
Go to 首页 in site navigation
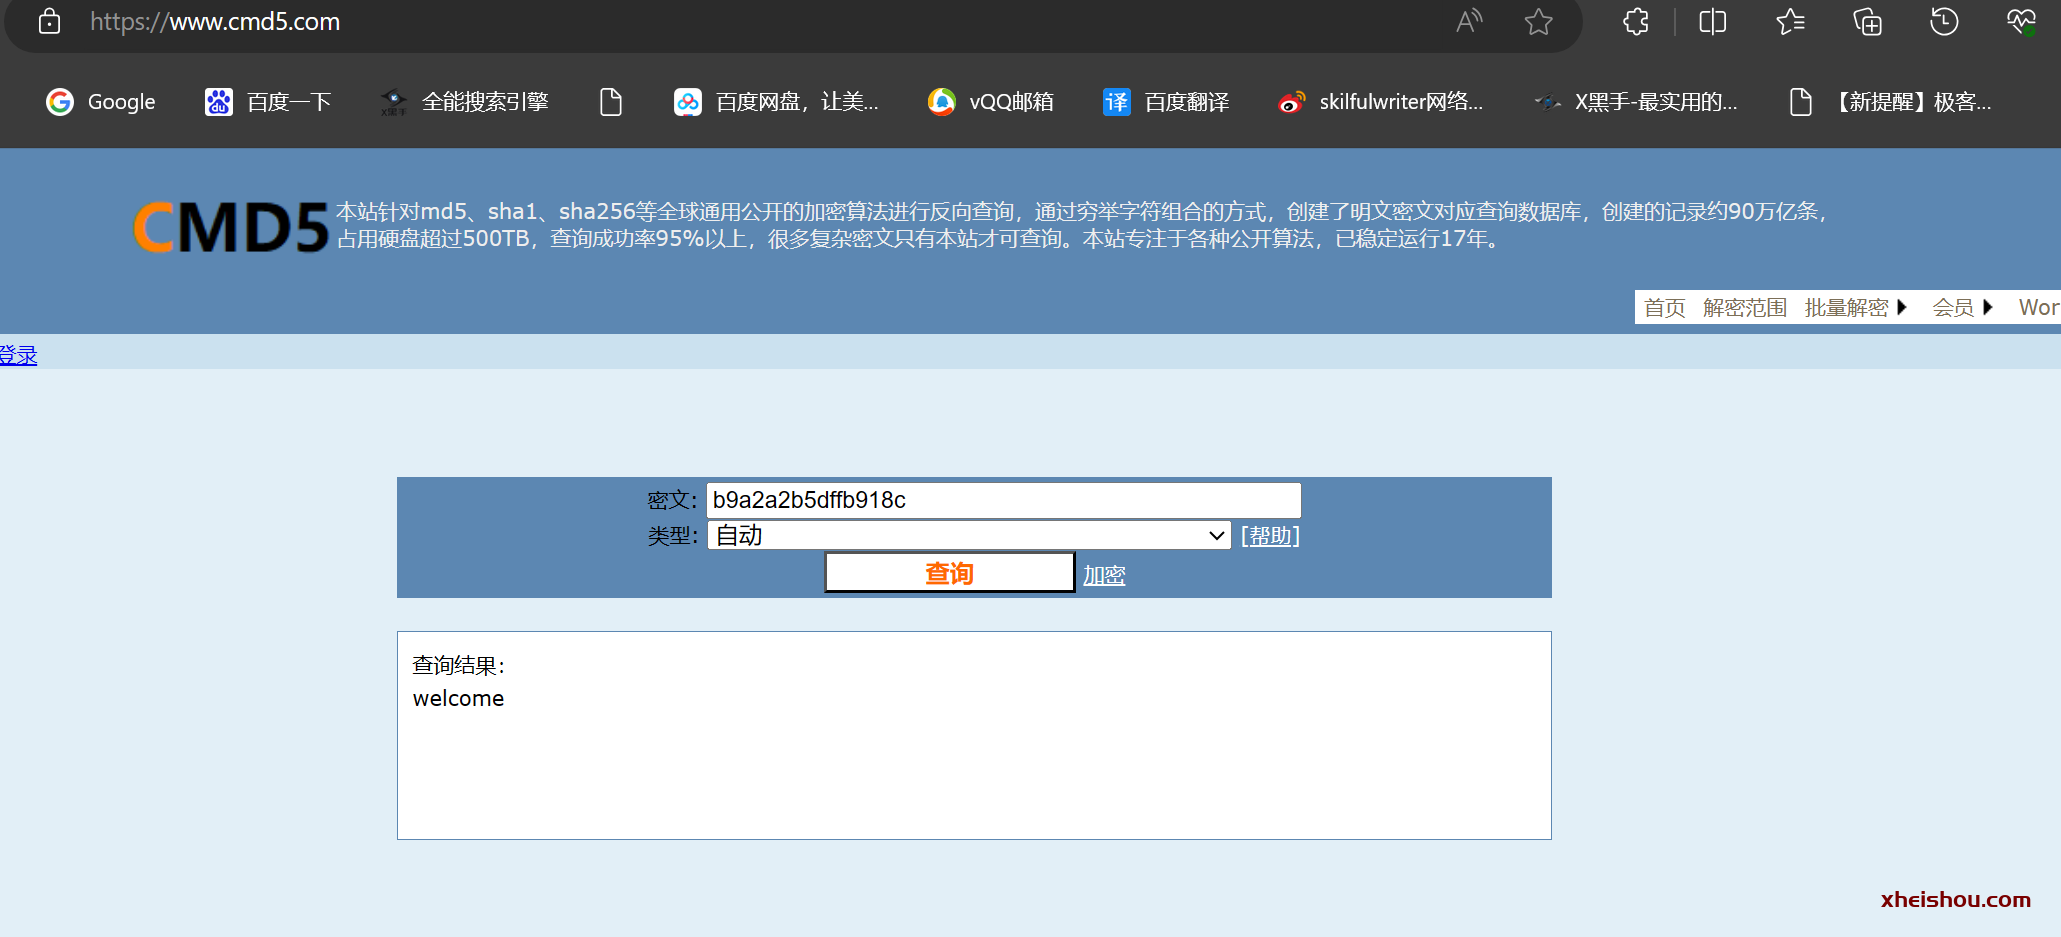1665,308
